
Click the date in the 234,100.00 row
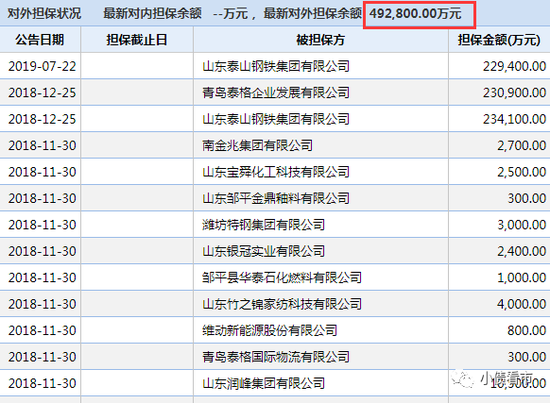(x=42, y=119)
